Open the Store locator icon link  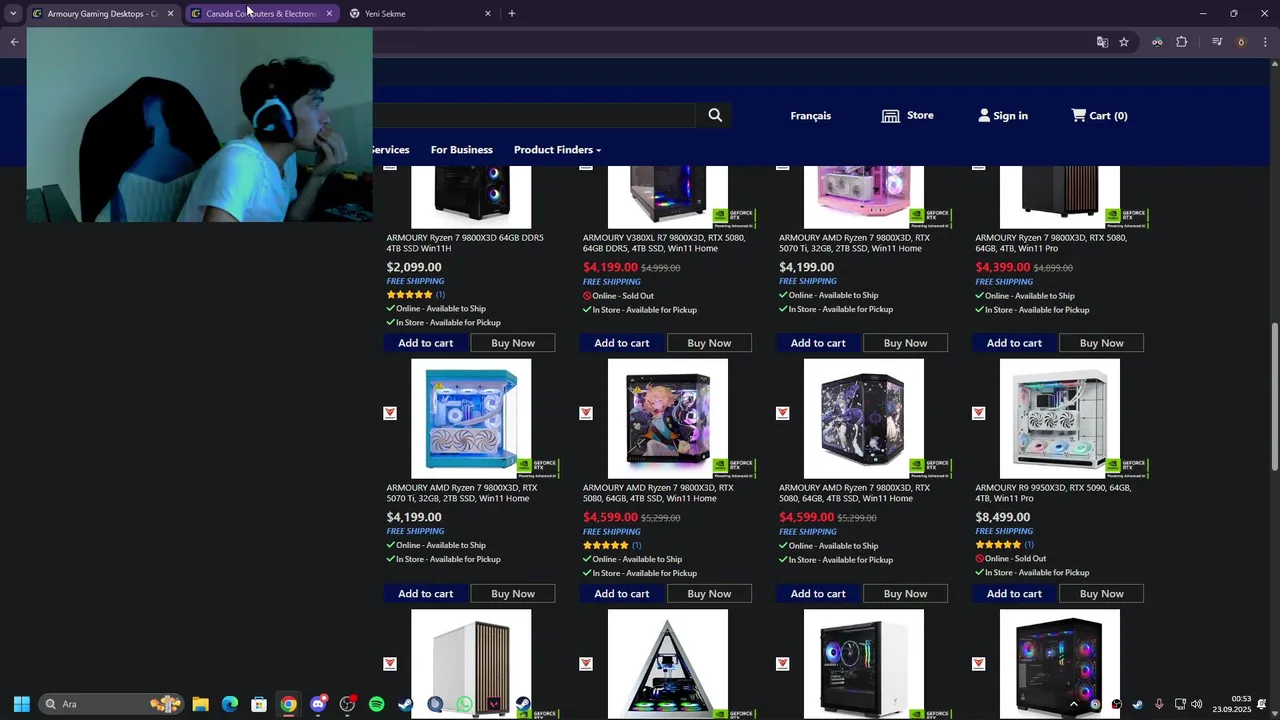(x=907, y=115)
